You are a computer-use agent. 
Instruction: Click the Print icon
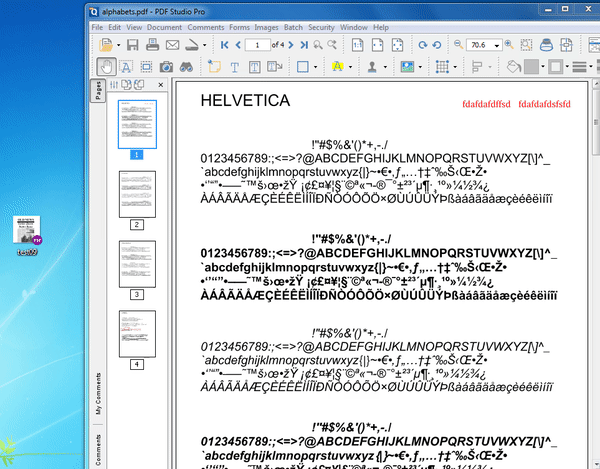[x=152, y=45]
